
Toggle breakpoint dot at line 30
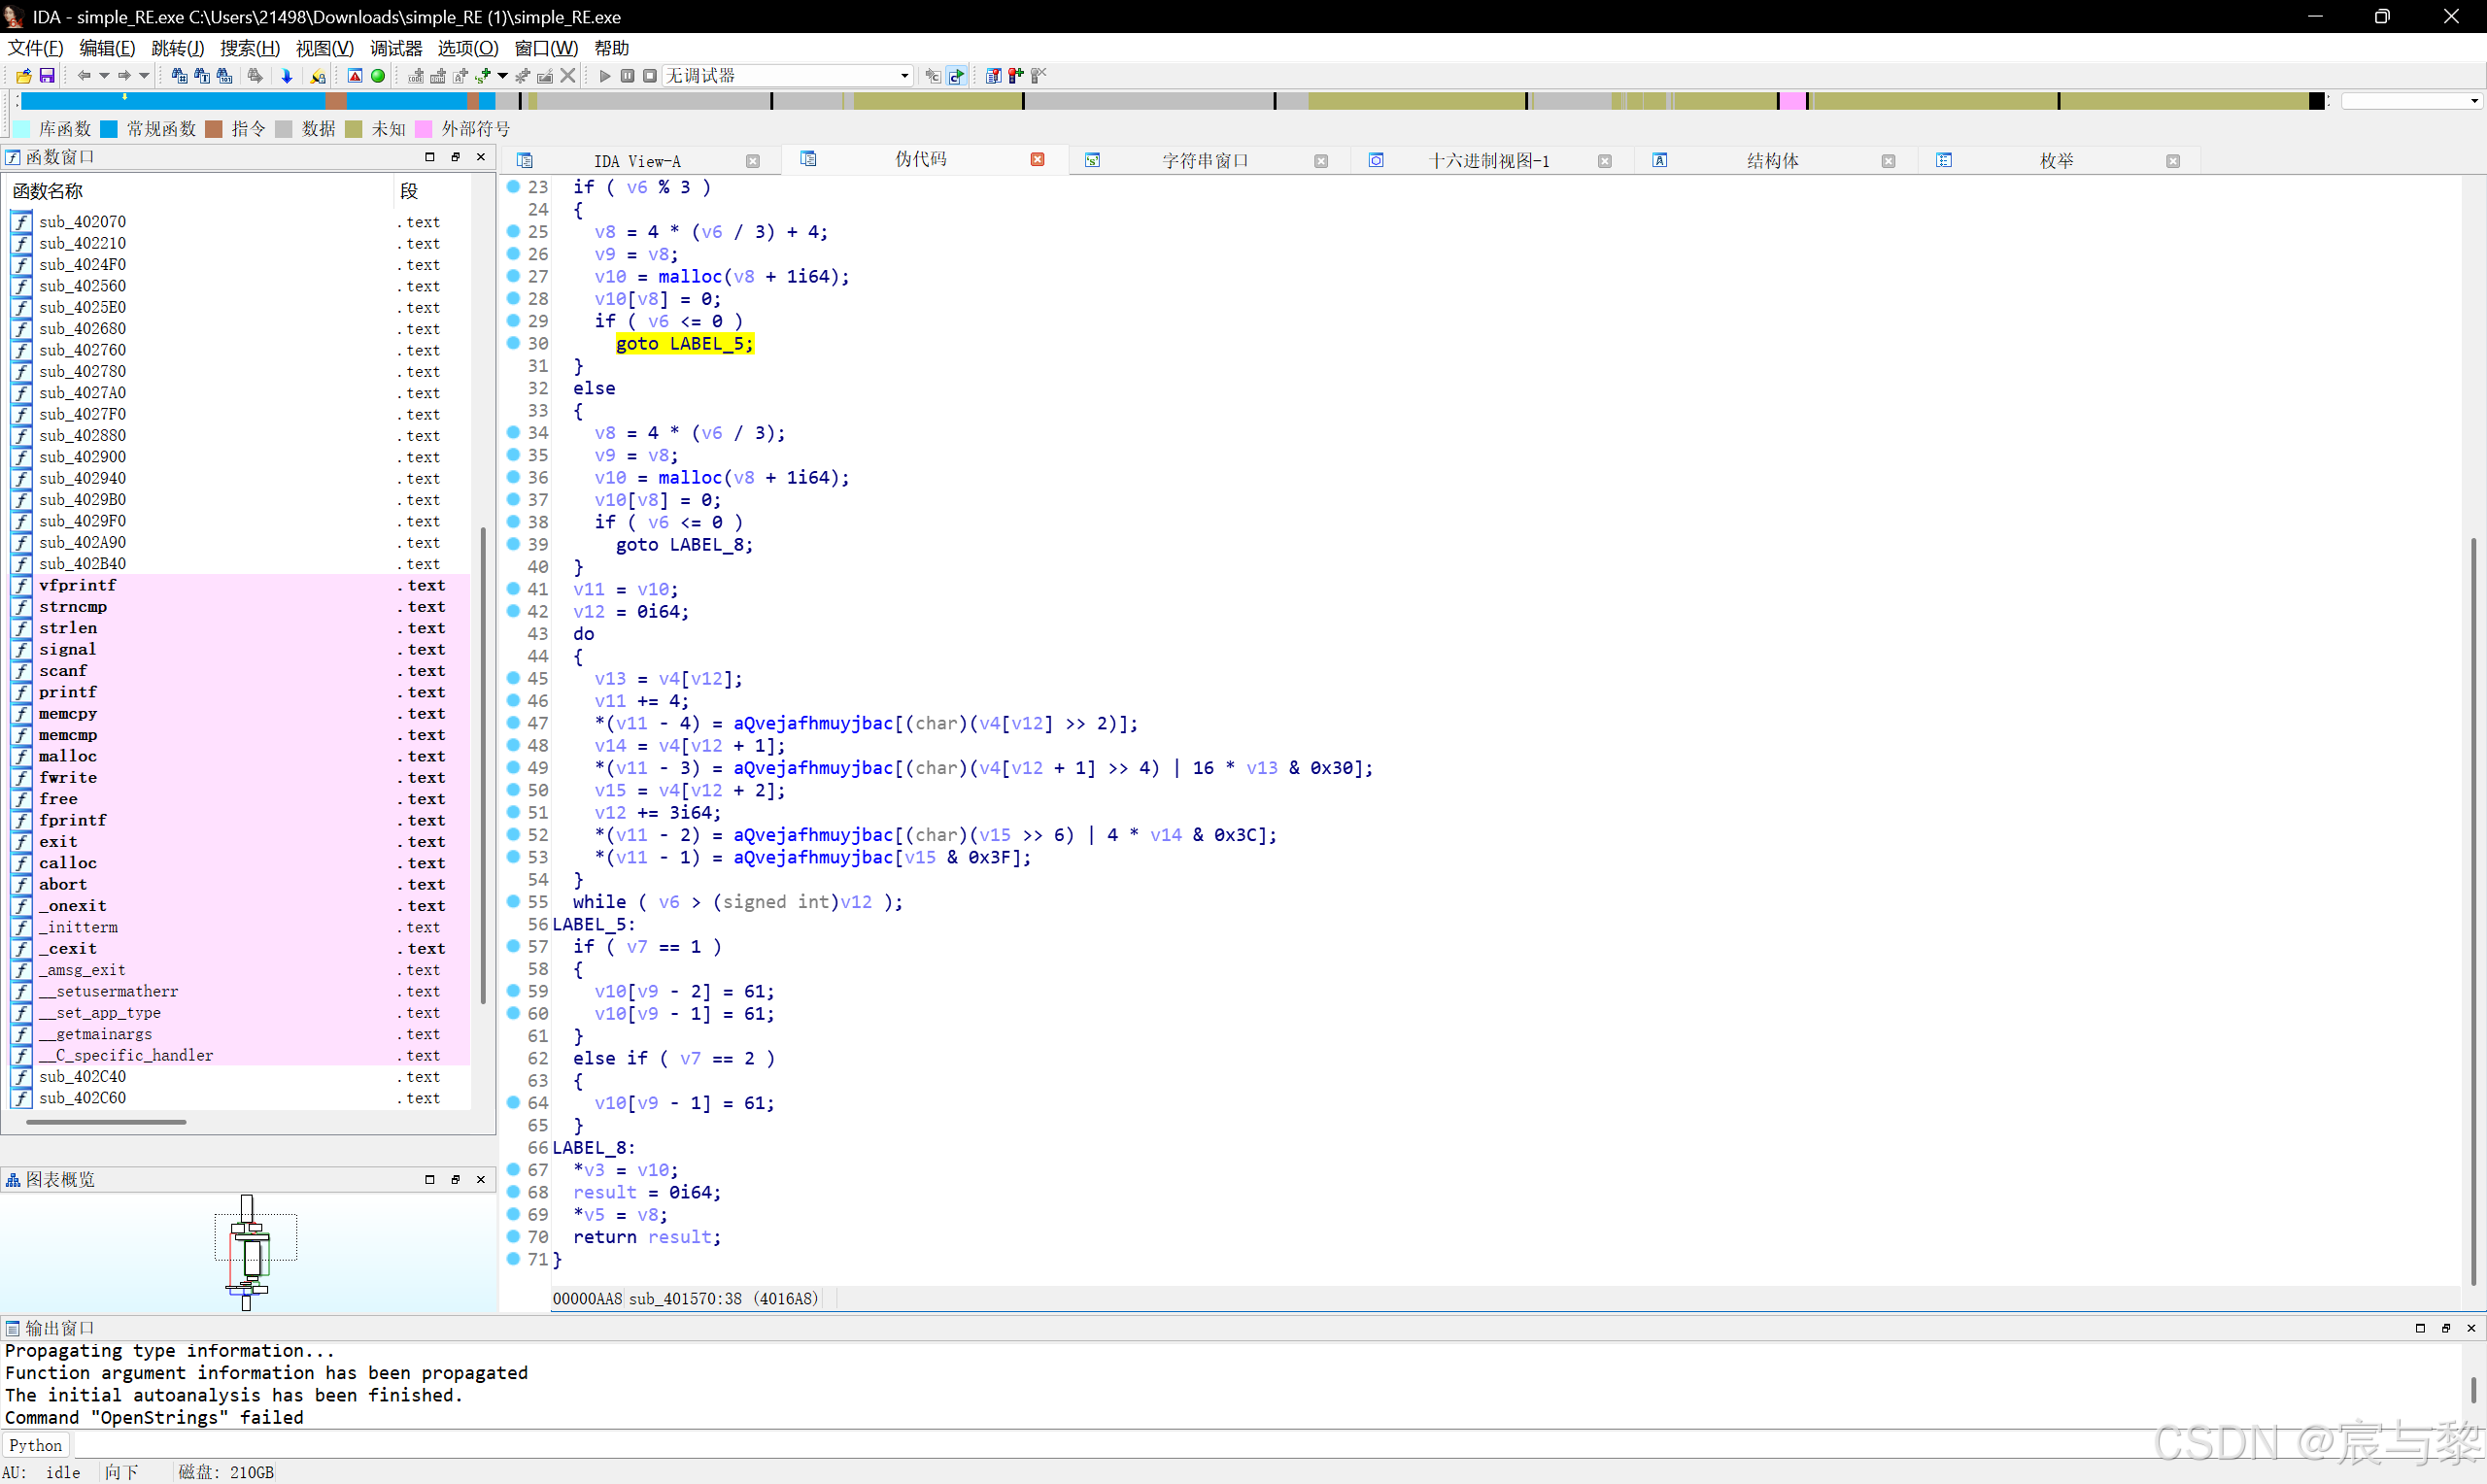point(513,343)
